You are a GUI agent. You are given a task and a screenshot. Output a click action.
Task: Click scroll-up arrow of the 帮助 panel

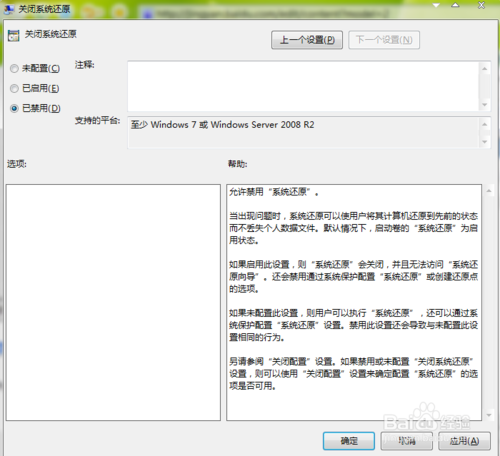click(489, 191)
